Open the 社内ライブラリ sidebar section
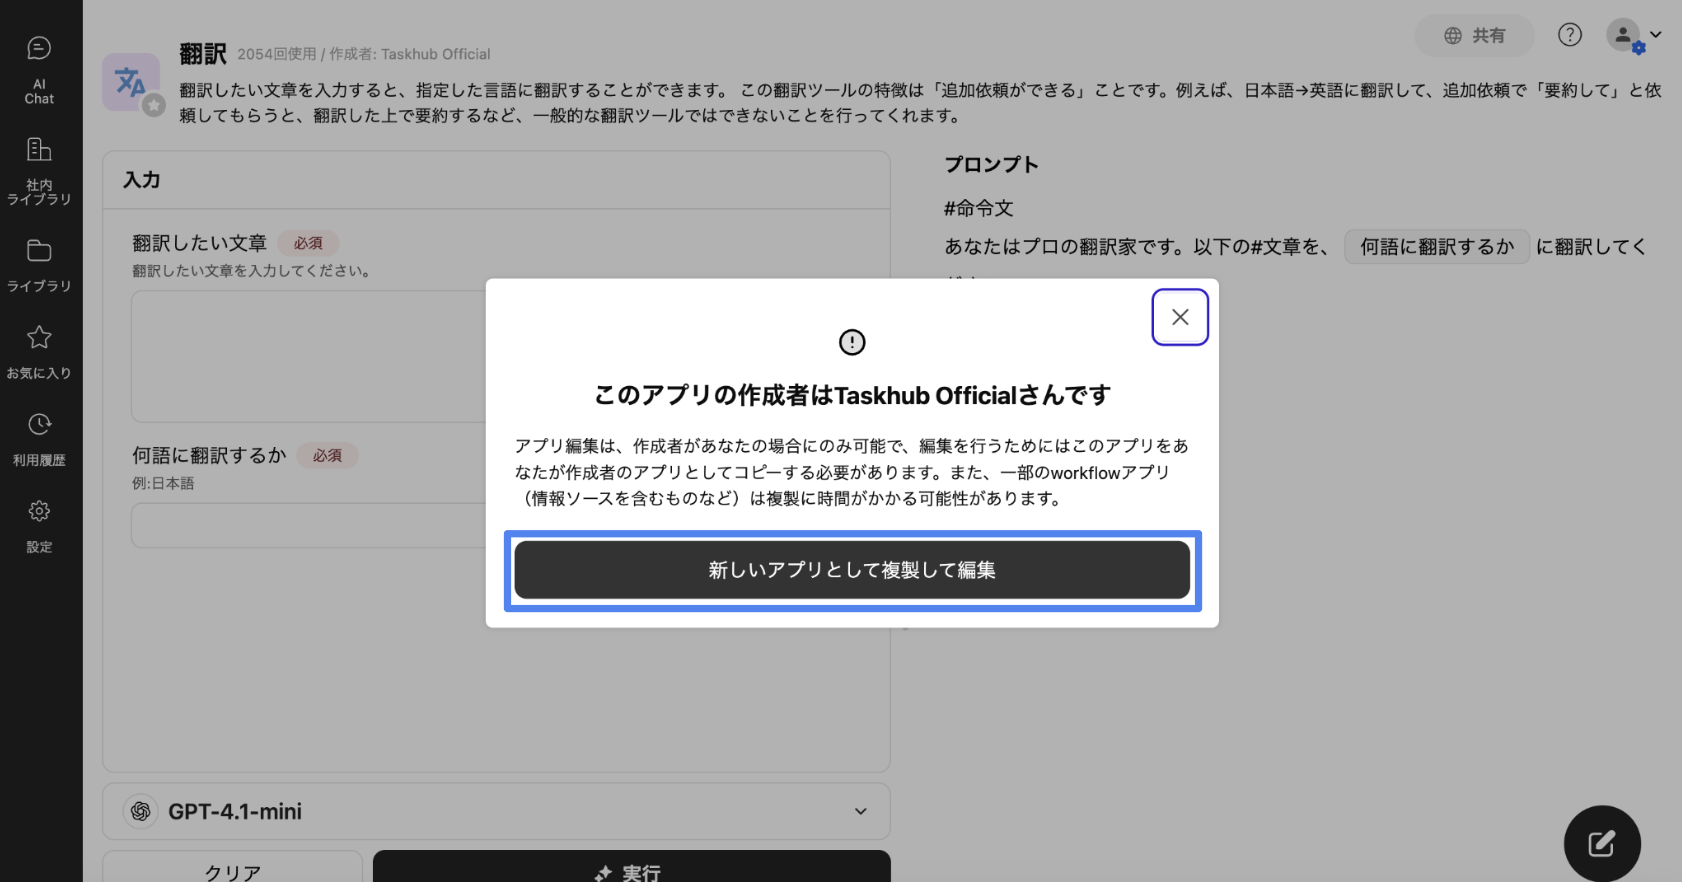This screenshot has height=882, width=1682. pos(39,170)
